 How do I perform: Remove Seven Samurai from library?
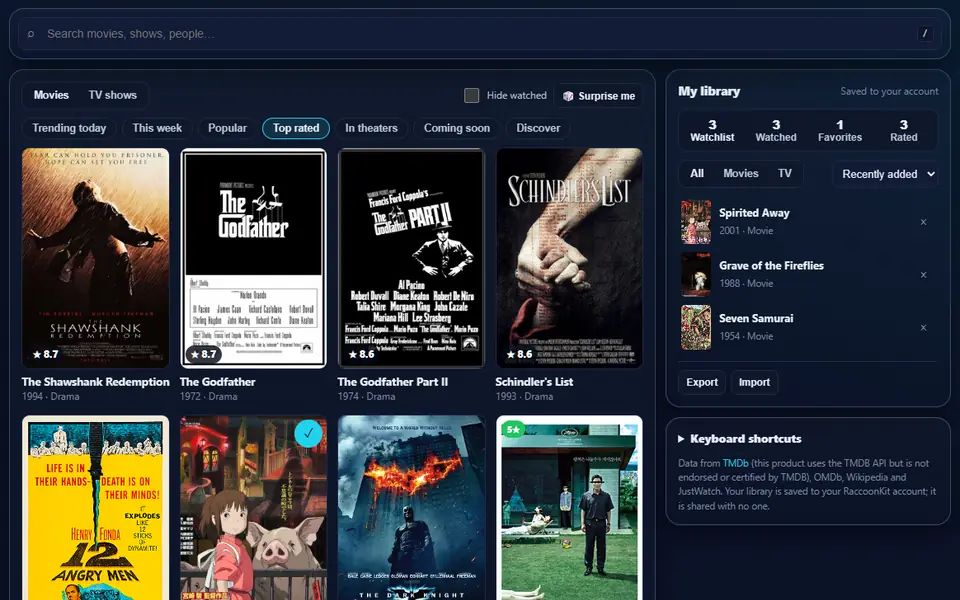tap(923, 328)
